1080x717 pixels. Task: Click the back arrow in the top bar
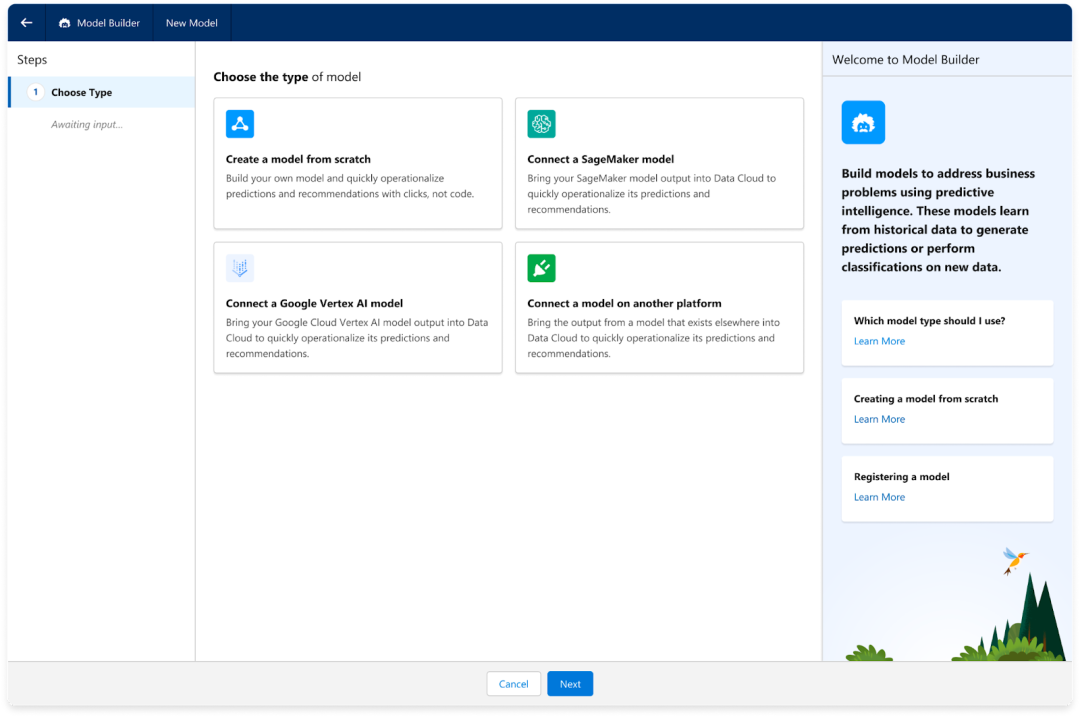tap(24, 22)
